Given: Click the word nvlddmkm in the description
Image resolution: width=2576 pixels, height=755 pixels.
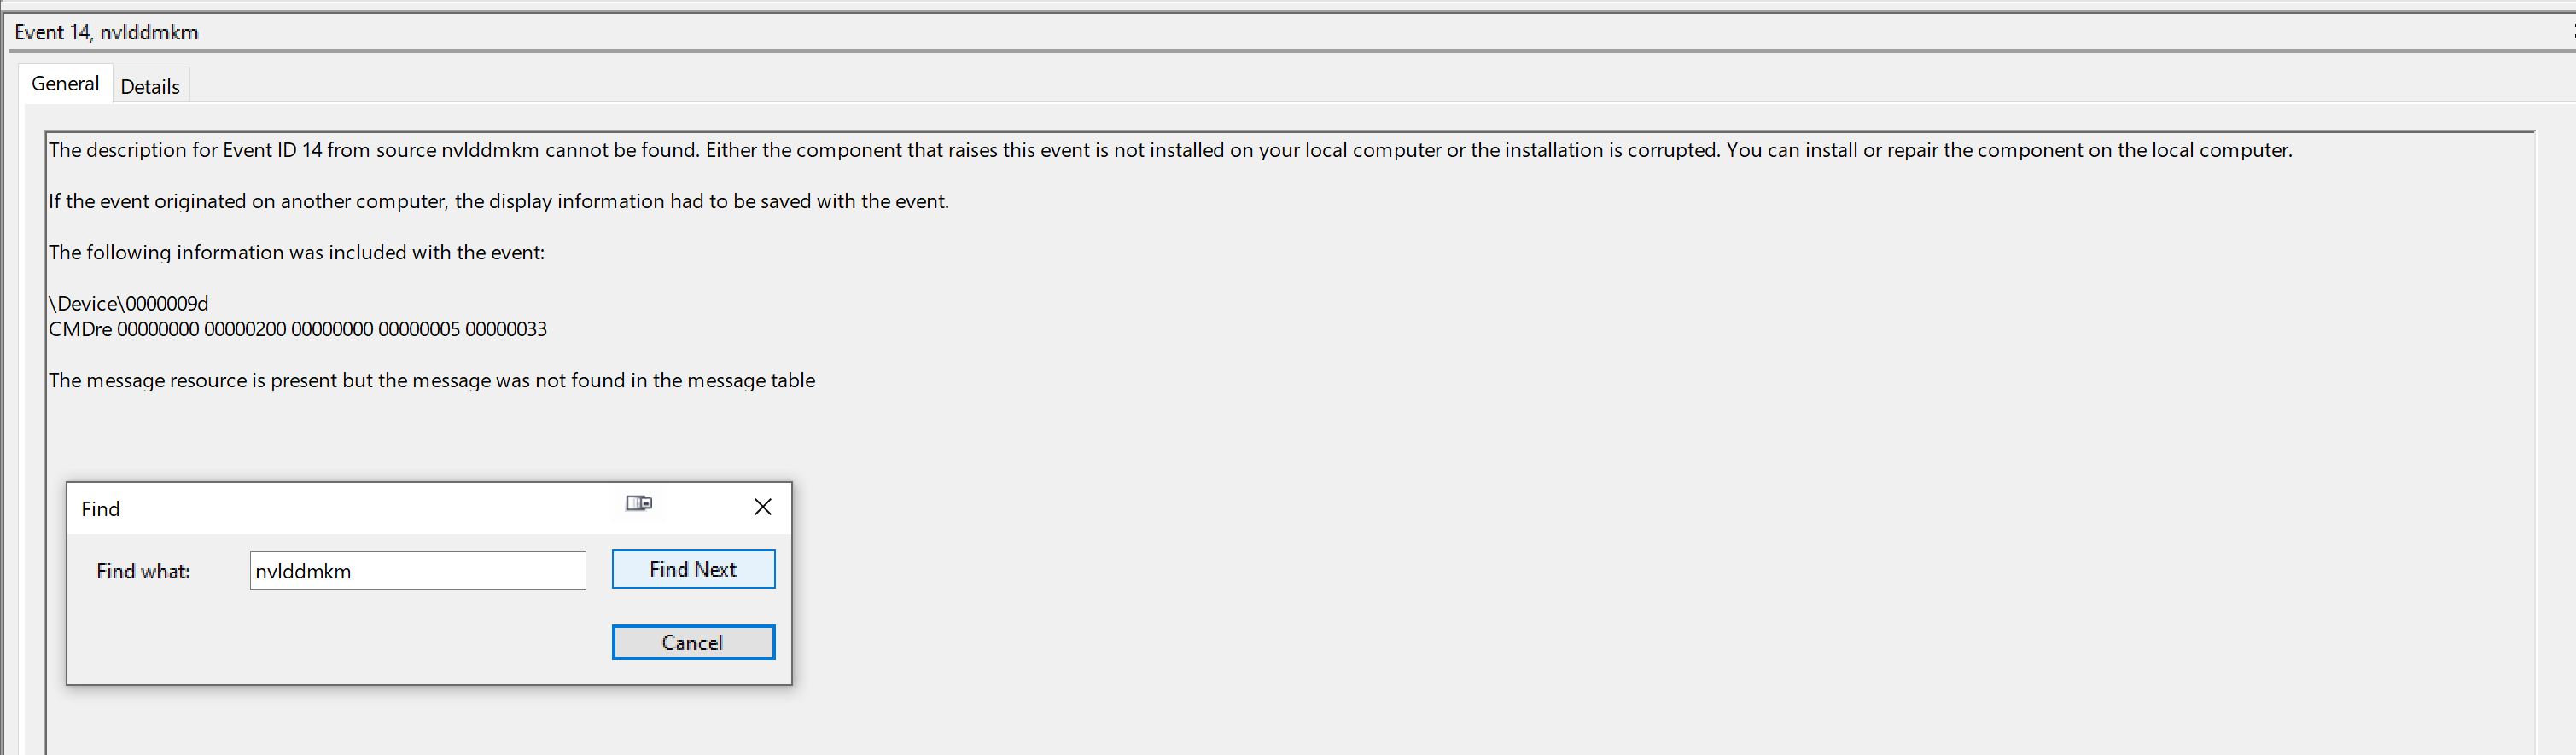Looking at the screenshot, I should coord(490,150).
